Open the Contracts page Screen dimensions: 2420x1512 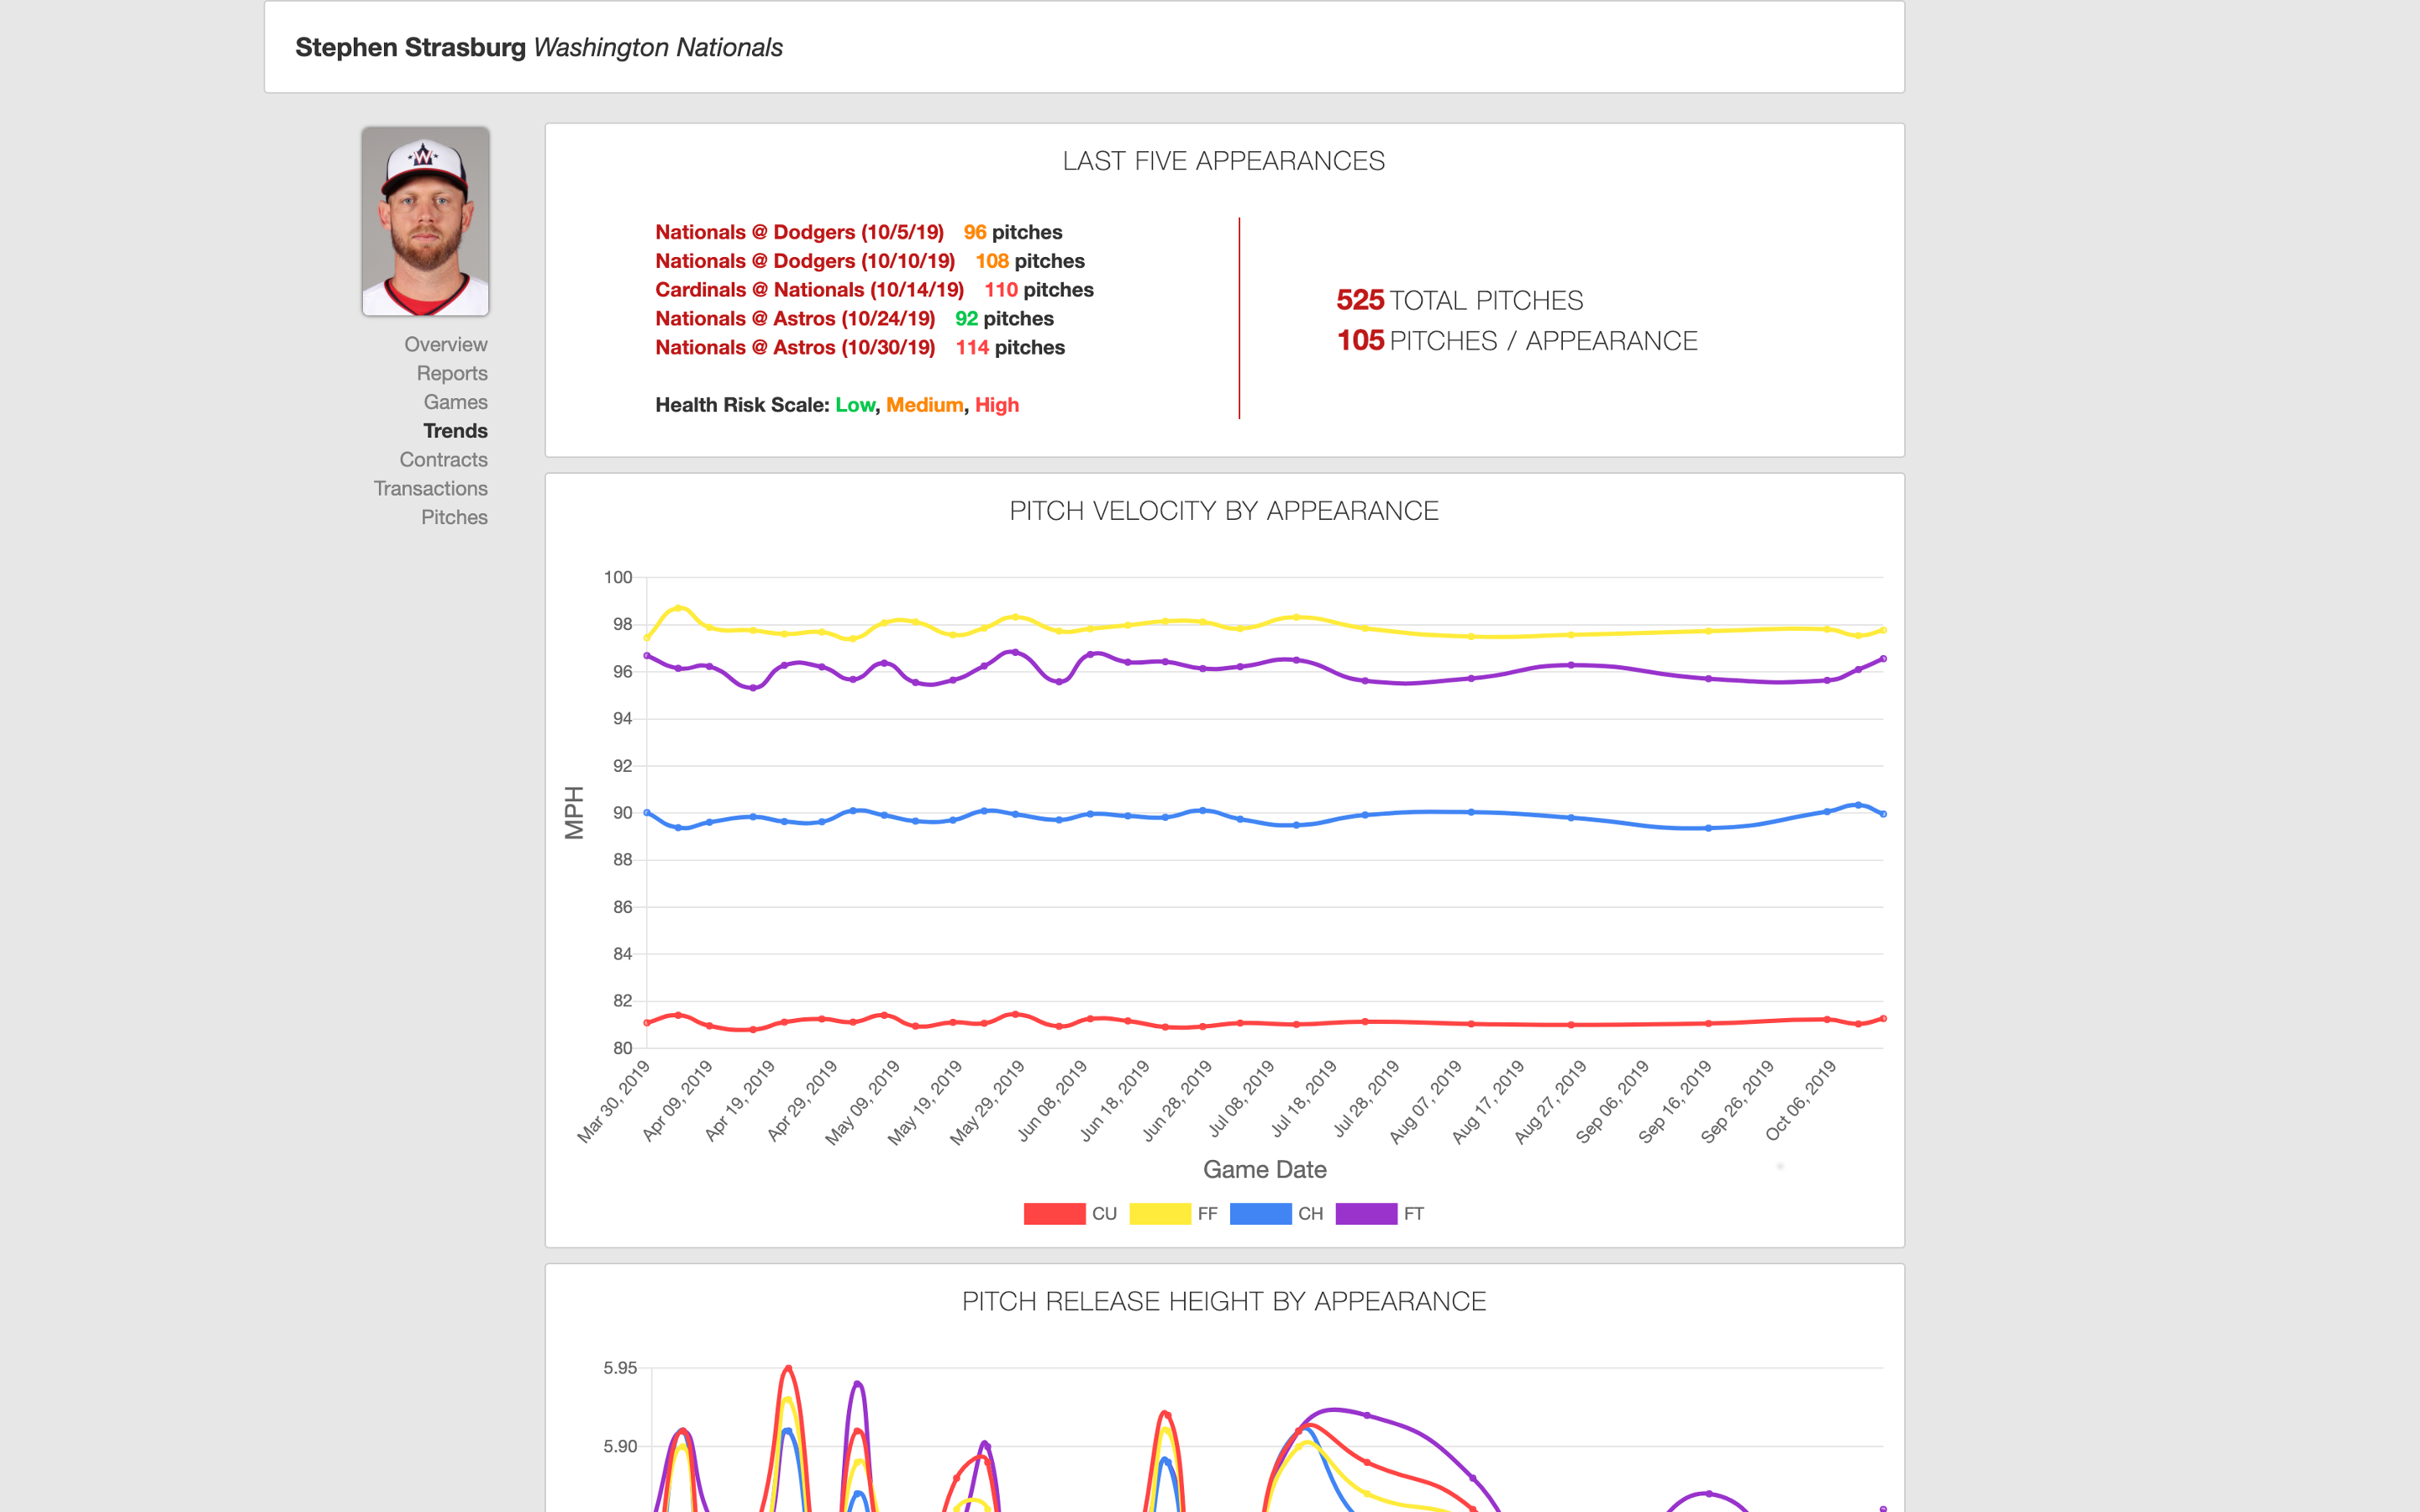pyautogui.click(x=443, y=460)
